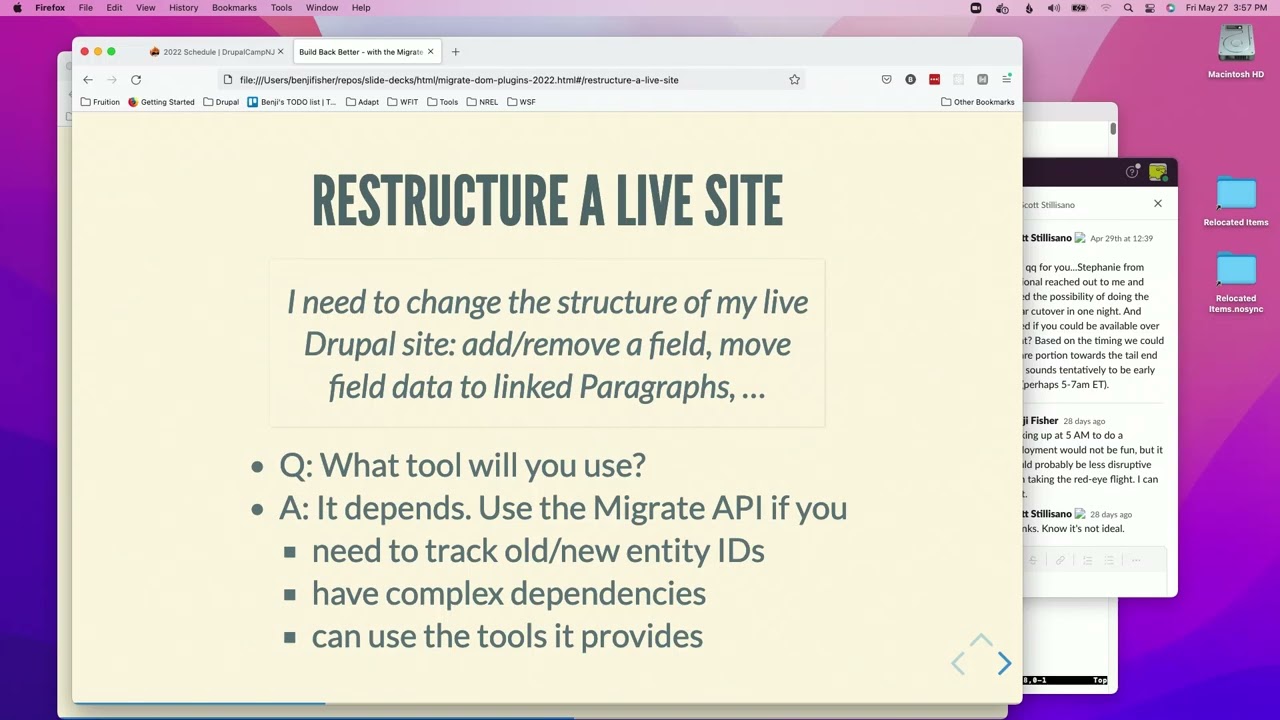
Task: Open the Pocket save icon in toolbar
Action: 886,80
